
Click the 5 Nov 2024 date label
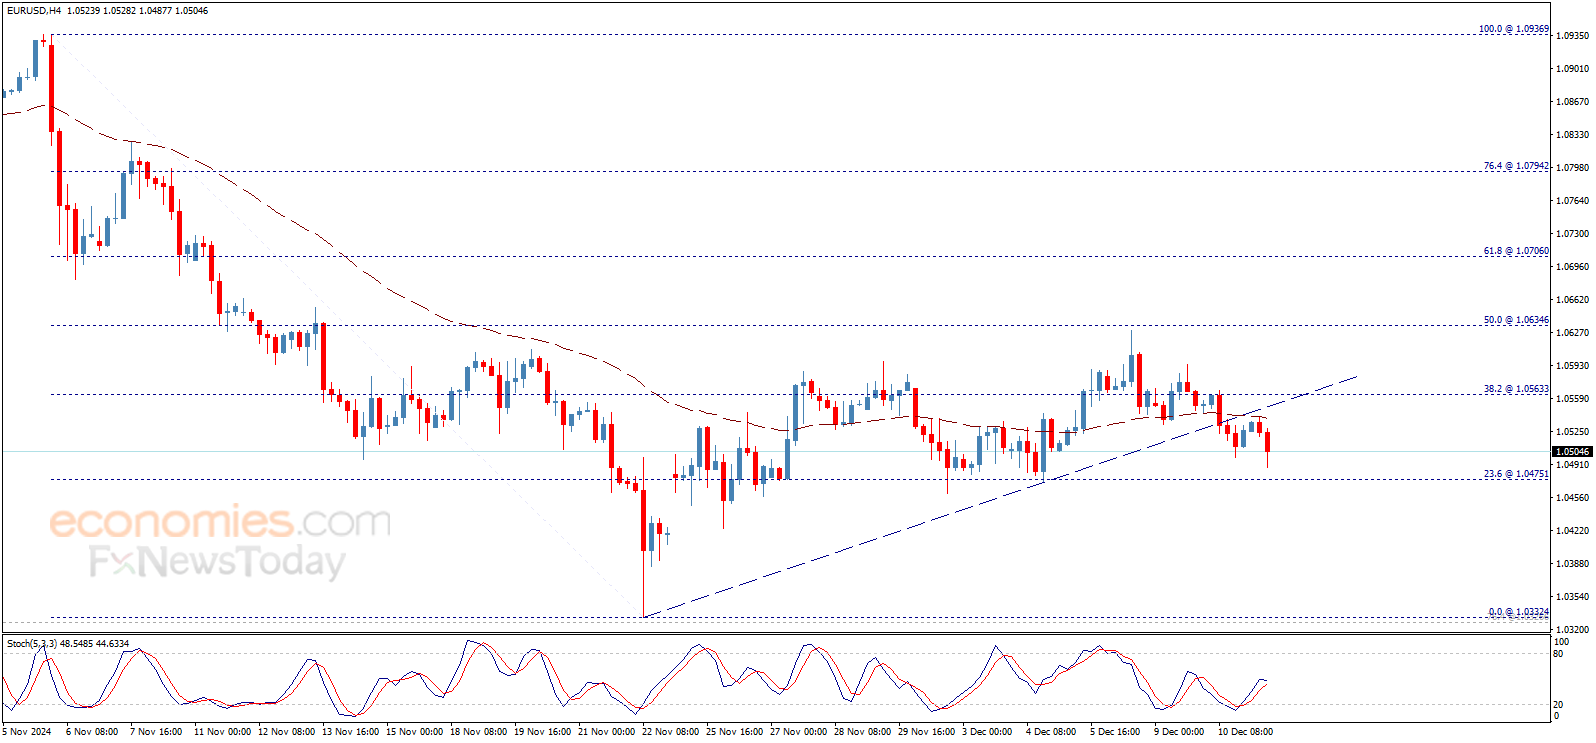[27, 732]
